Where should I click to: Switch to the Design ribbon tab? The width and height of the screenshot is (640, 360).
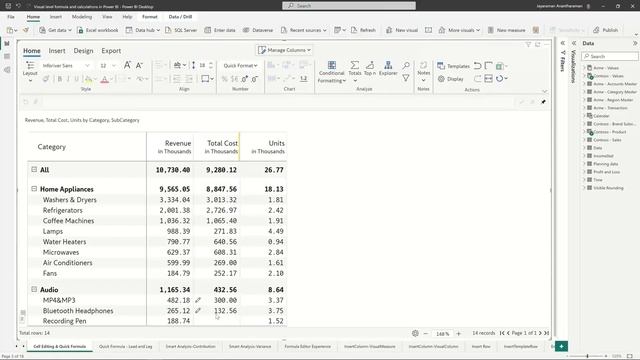(83, 51)
